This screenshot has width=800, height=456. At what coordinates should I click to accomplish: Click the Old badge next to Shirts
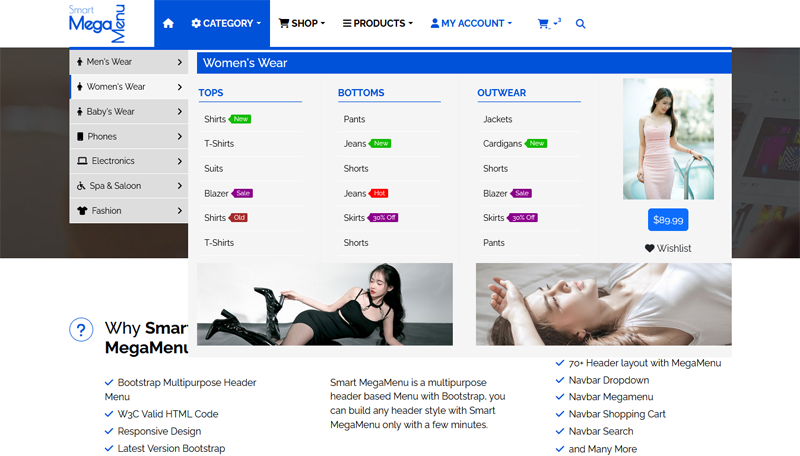(238, 218)
